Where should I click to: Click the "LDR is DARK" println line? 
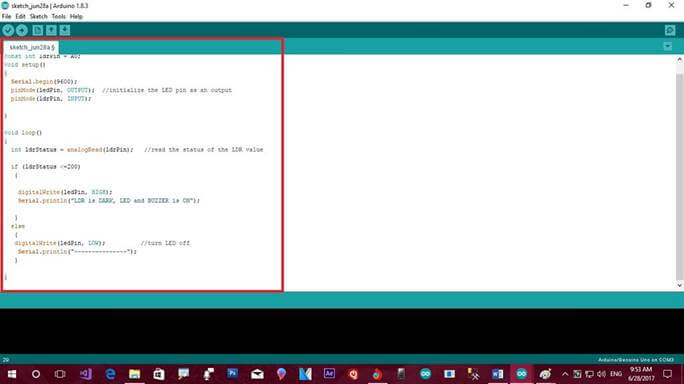coord(109,201)
